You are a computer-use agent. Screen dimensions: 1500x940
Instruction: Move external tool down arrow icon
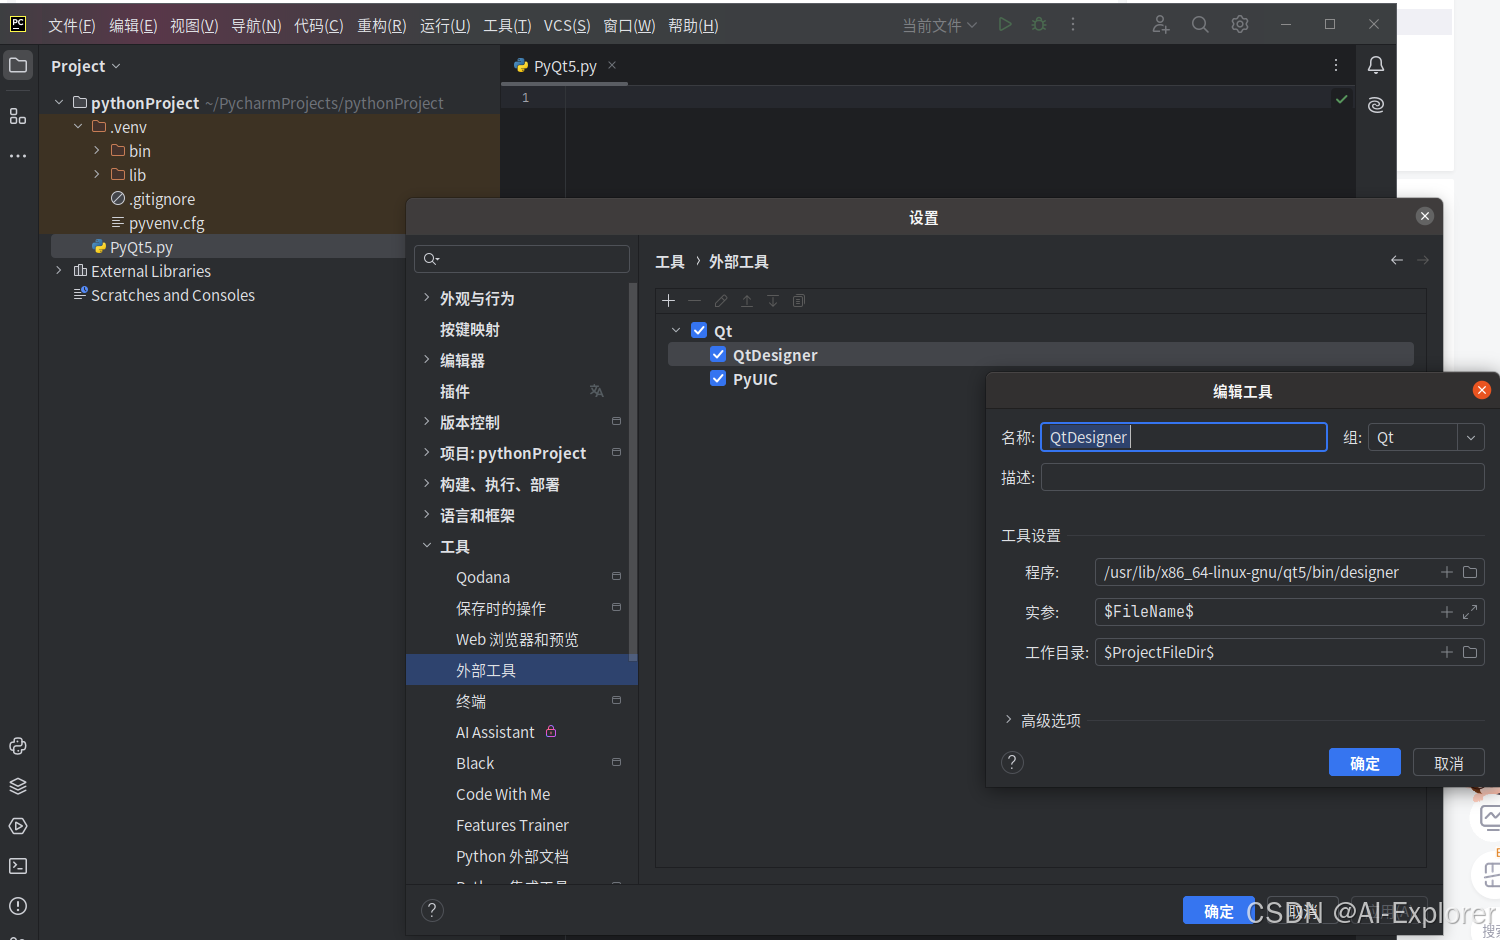(773, 301)
